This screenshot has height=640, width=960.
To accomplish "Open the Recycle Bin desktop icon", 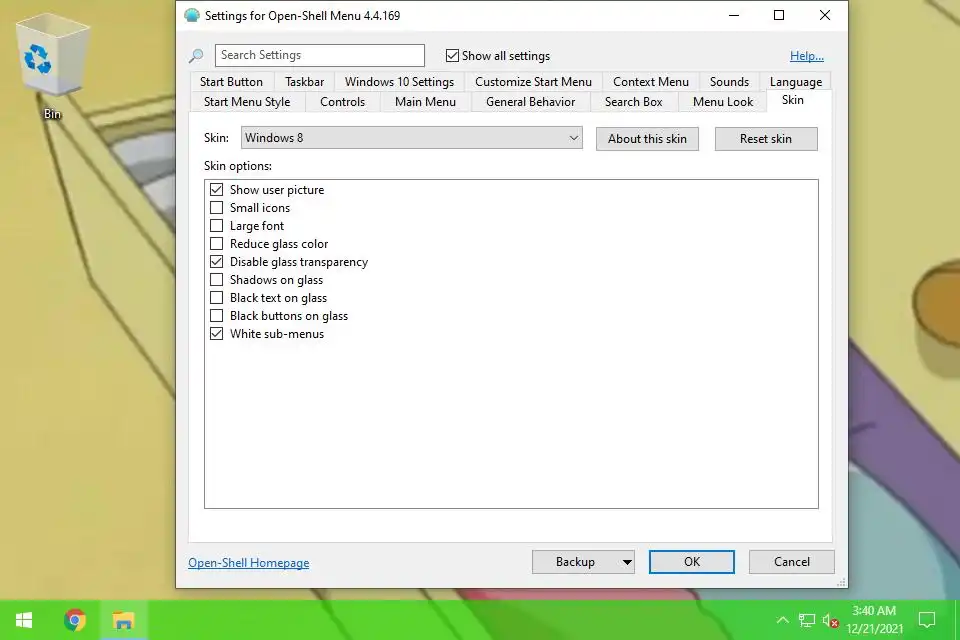I will (52, 64).
